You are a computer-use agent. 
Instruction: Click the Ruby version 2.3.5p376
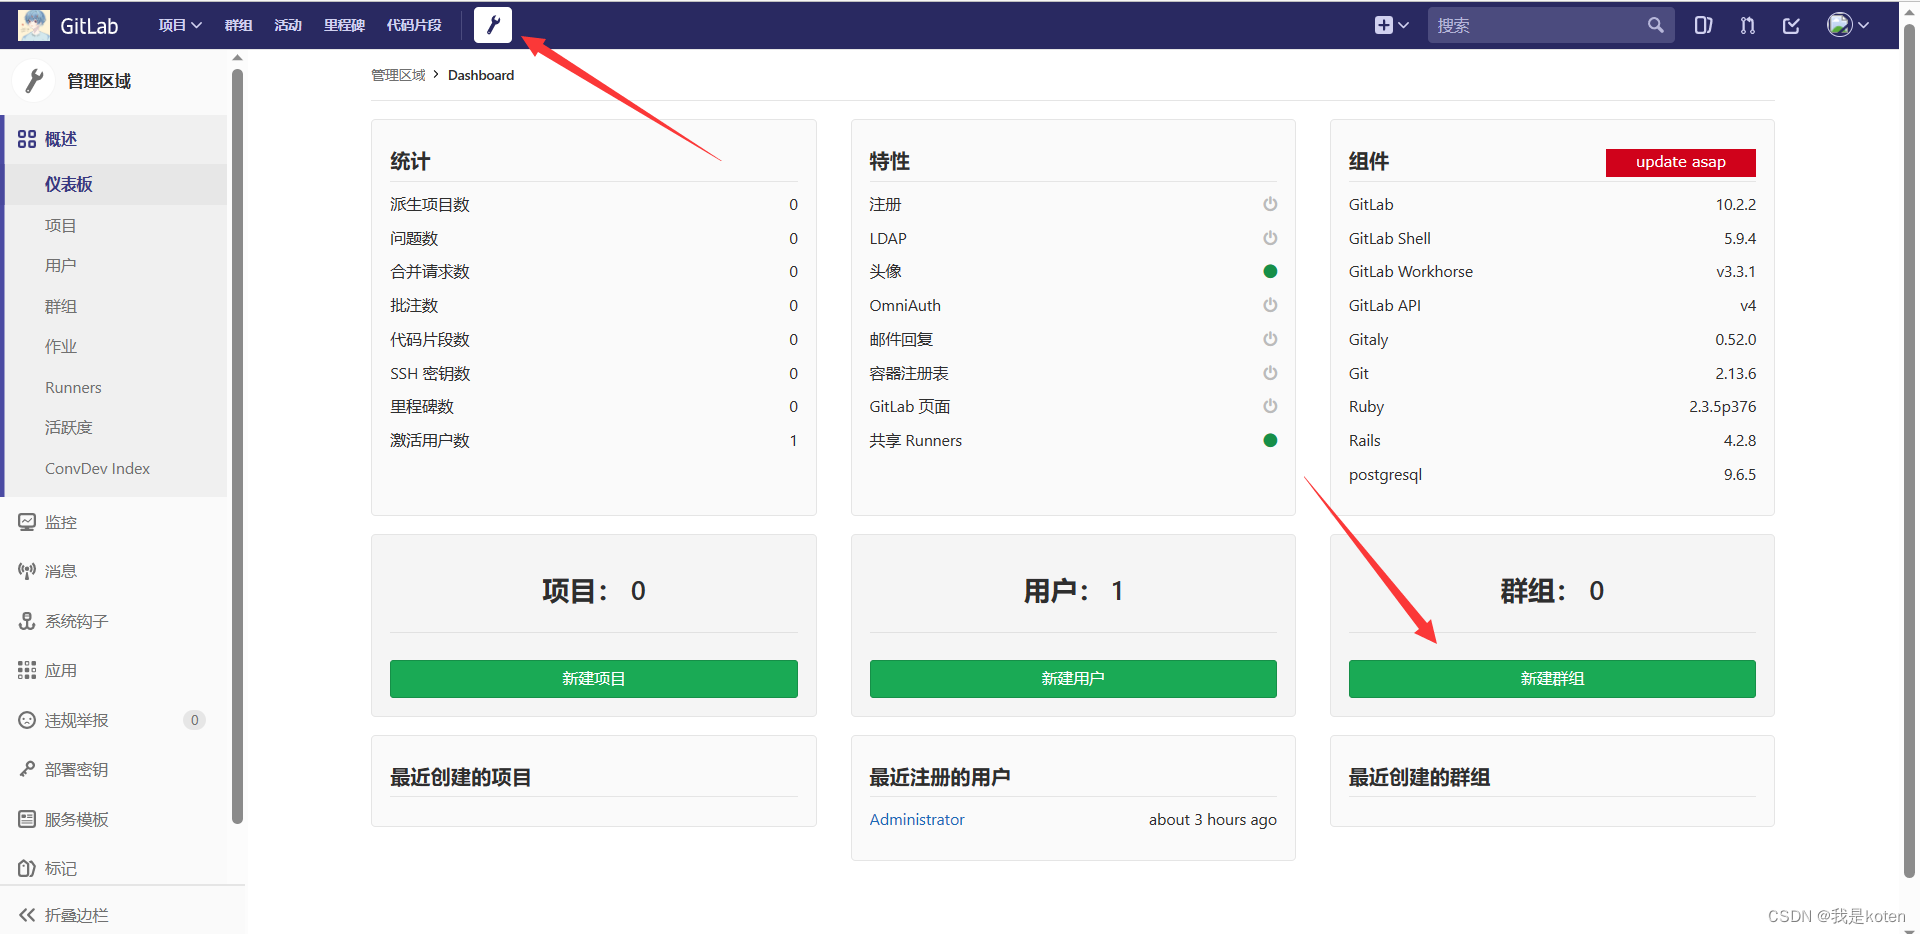tap(1722, 406)
